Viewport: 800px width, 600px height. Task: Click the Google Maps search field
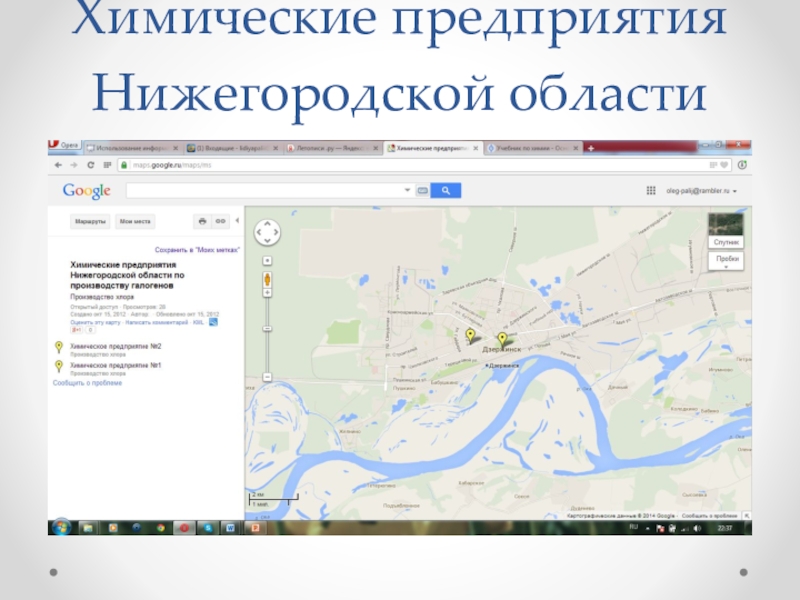270,190
